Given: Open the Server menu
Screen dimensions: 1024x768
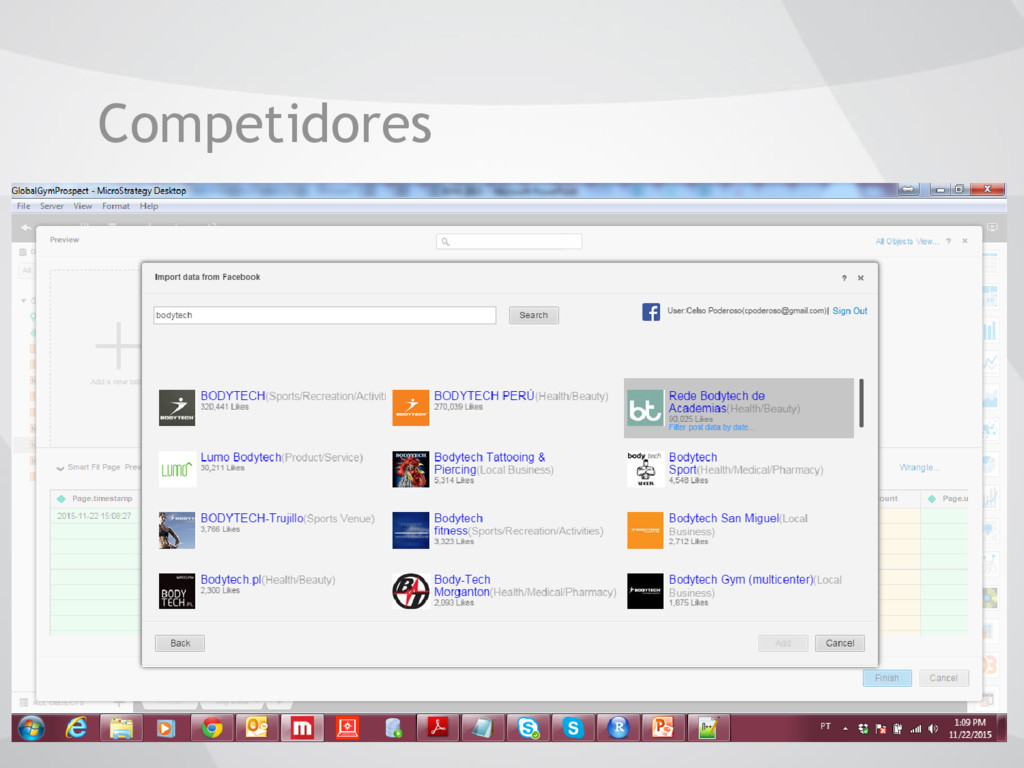Looking at the screenshot, I should tap(52, 206).
